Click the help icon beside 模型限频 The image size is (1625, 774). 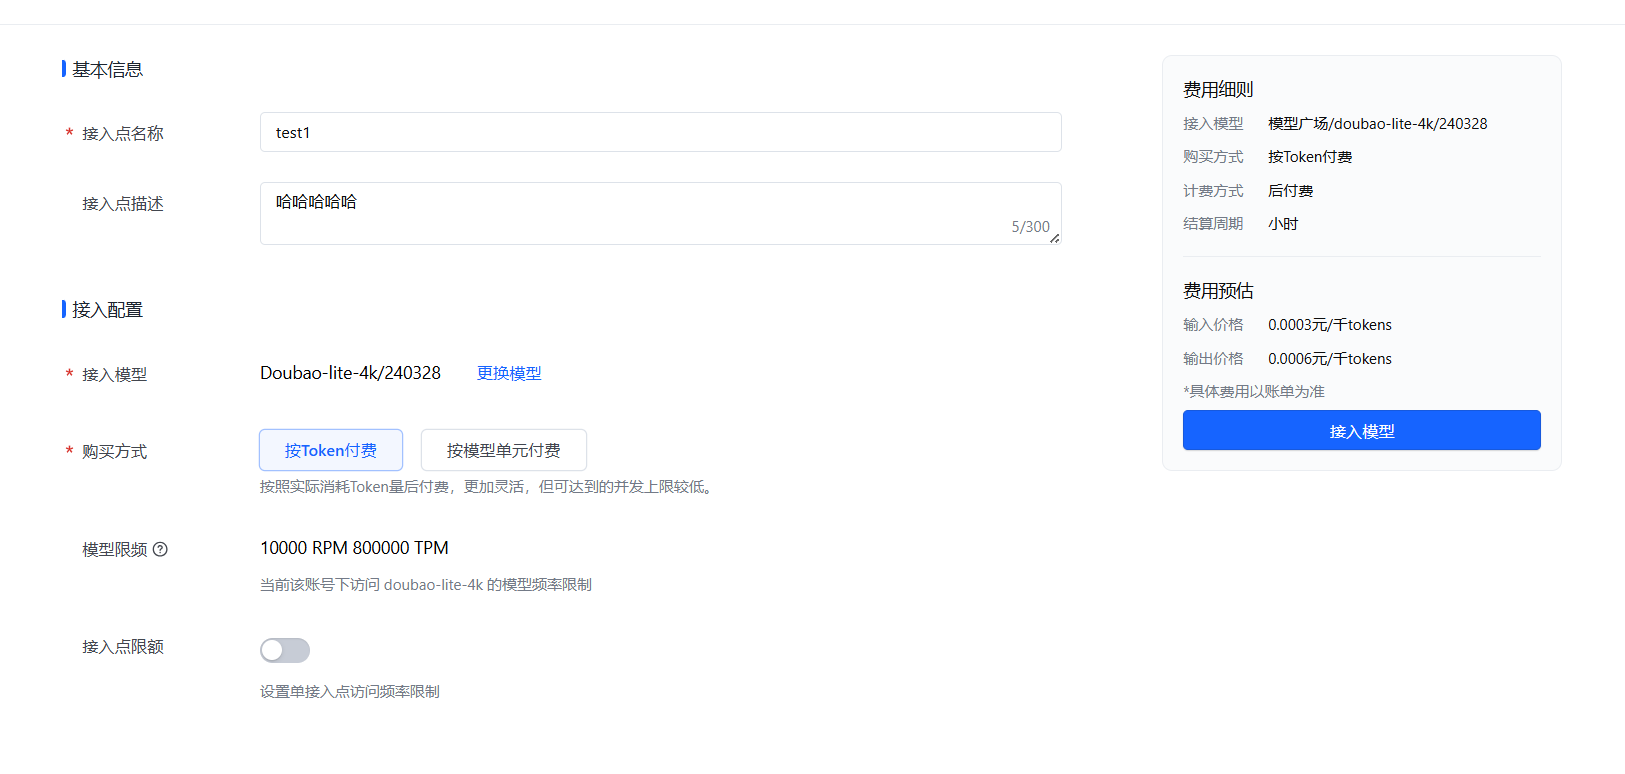[x=160, y=549]
